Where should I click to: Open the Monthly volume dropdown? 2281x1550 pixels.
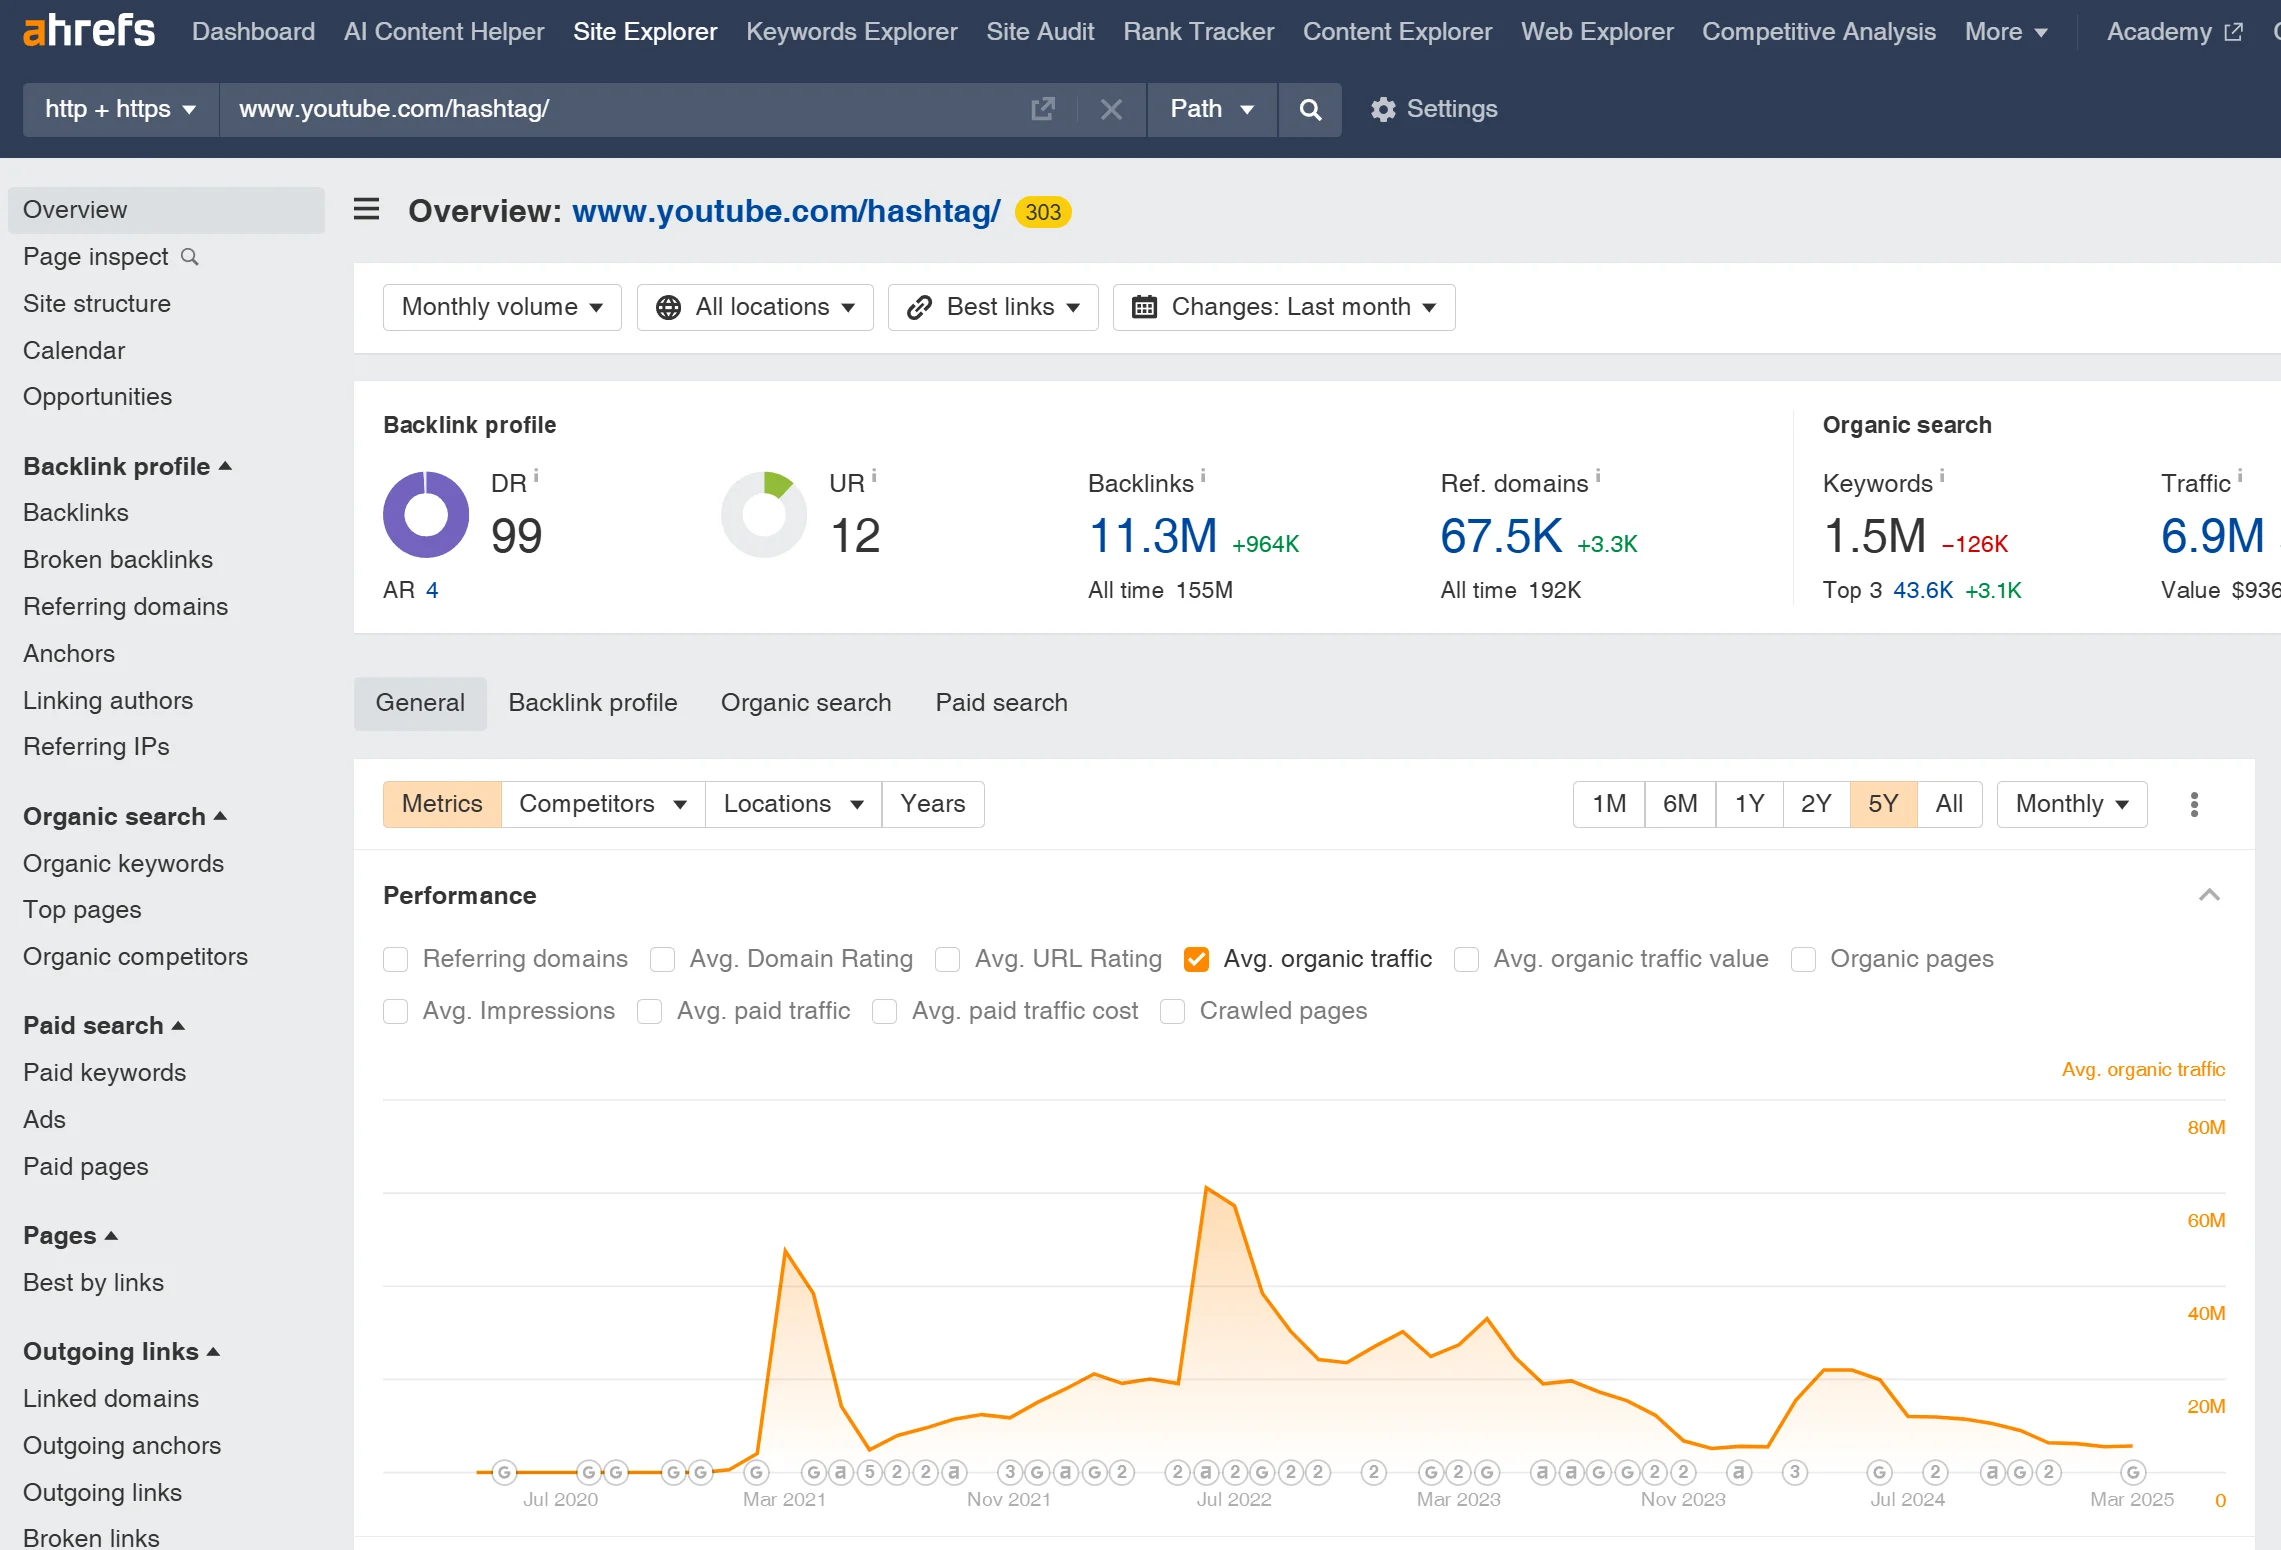(502, 307)
